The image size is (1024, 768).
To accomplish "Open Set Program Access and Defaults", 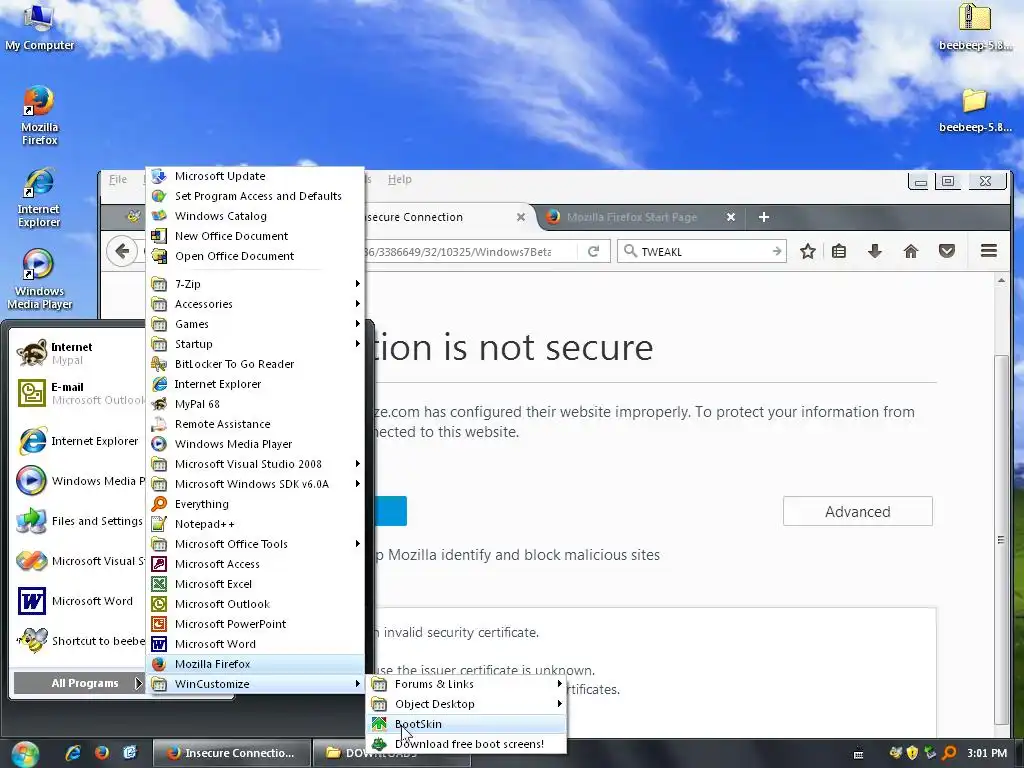I will point(255,195).
